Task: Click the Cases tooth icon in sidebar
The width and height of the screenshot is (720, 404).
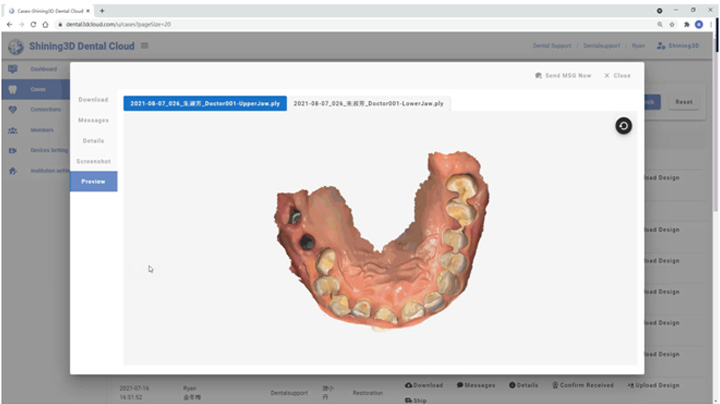Action: [x=13, y=89]
